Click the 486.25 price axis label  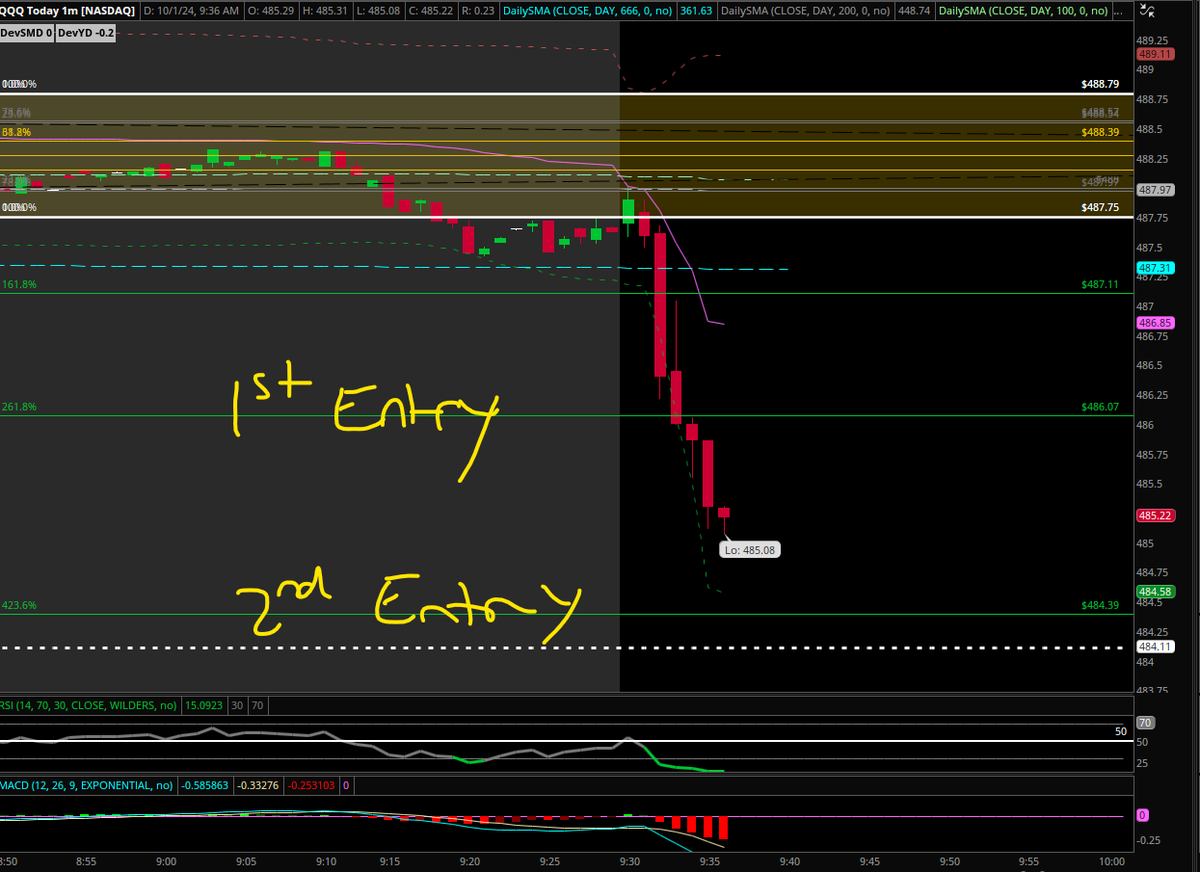point(1154,395)
